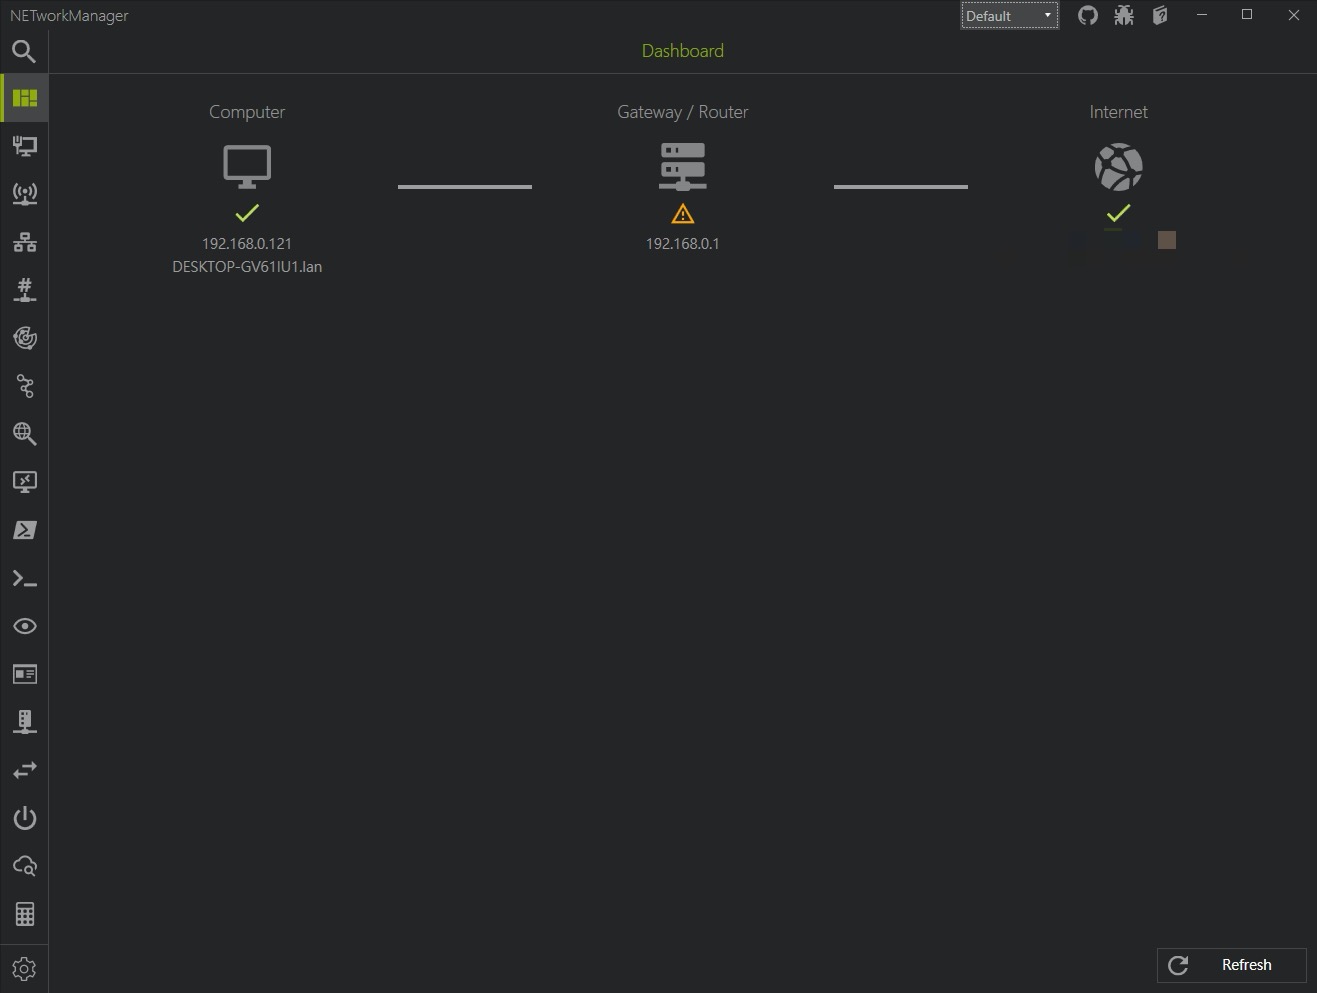Expand the Default profile dropdown

pyautogui.click(x=1010, y=16)
